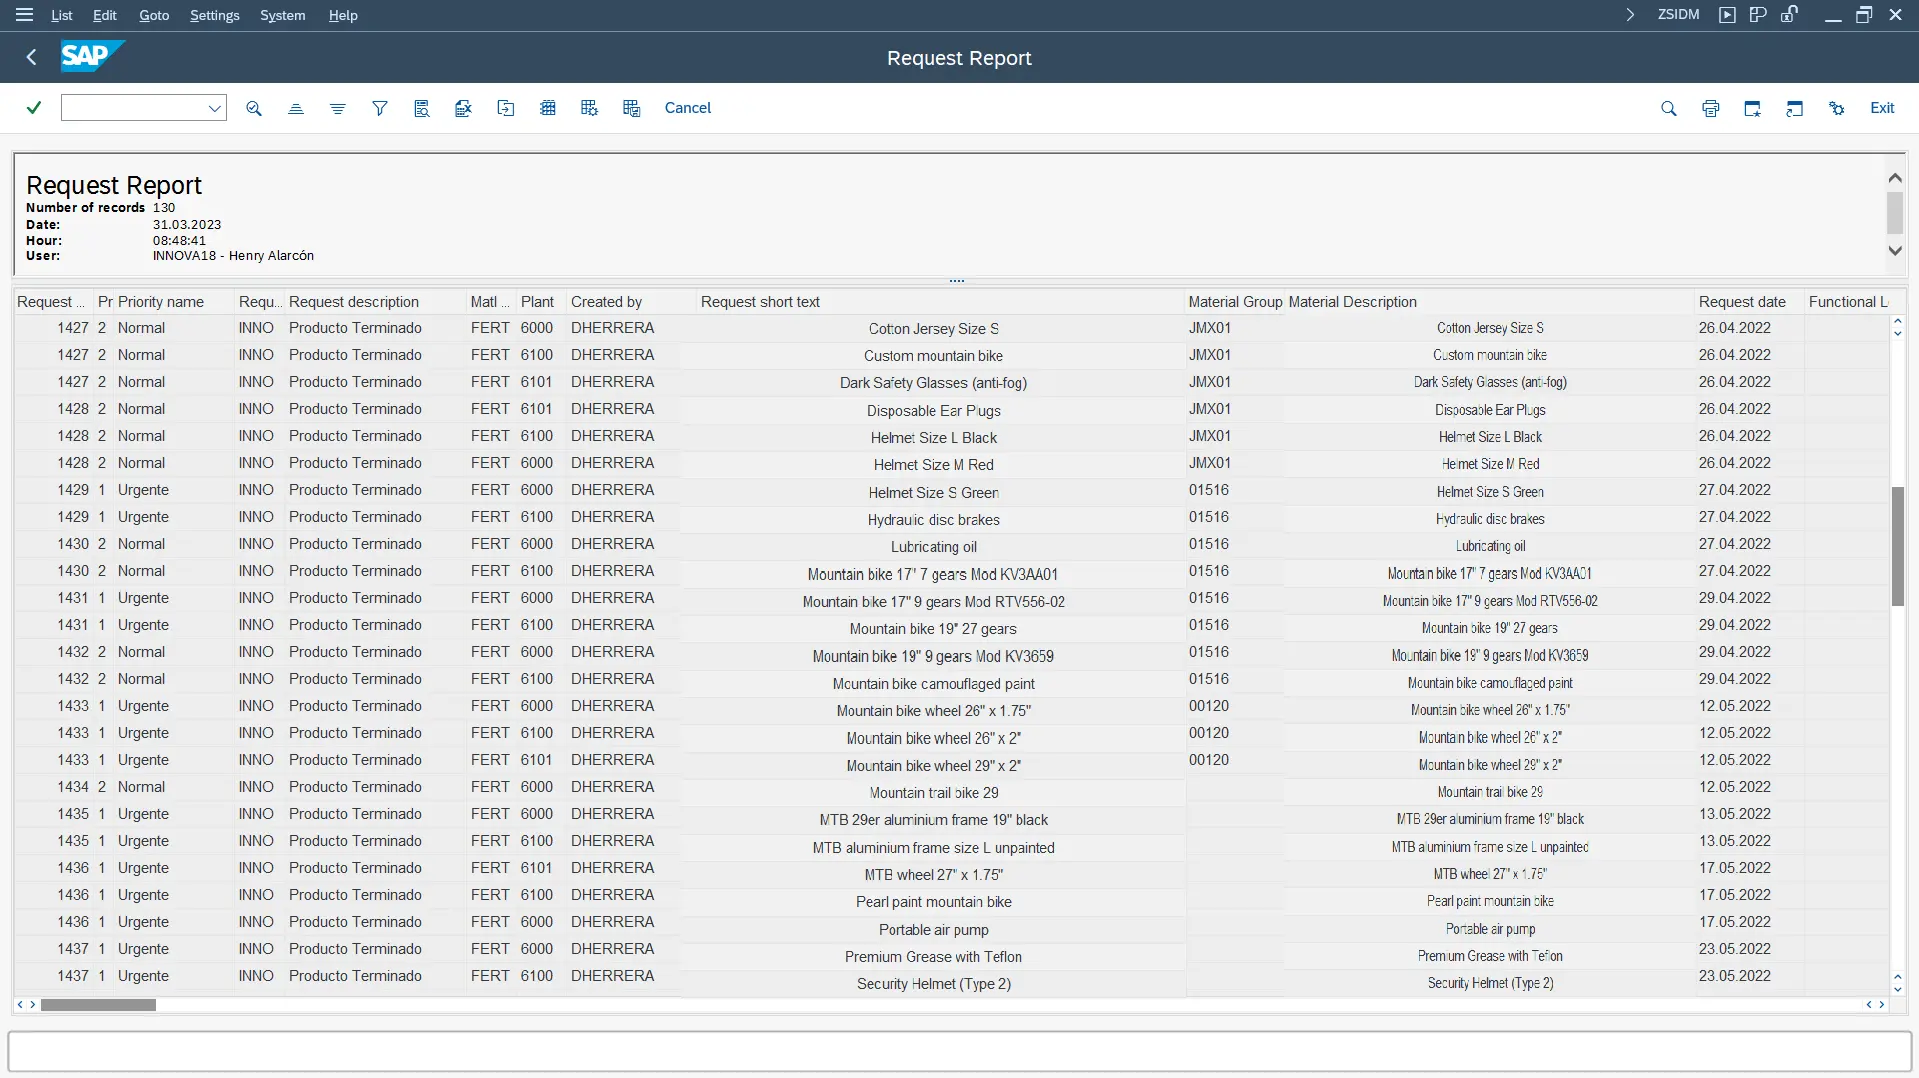This screenshot has height=1078, width=1919.
Task: Sort the list in descending order
Action: pos(338,108)
